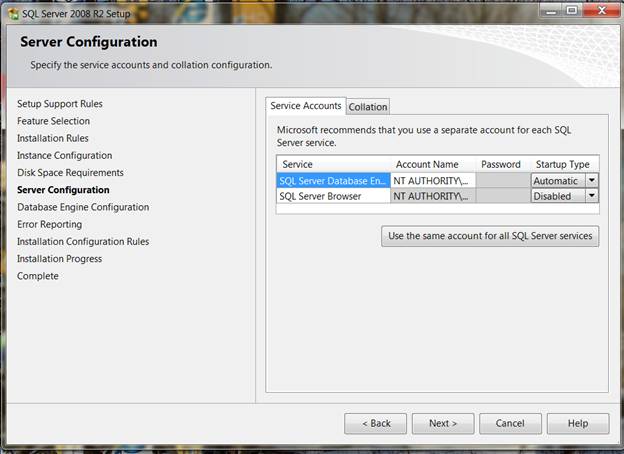
Task: Click the Account Name column header
Action: click(433, 164)
